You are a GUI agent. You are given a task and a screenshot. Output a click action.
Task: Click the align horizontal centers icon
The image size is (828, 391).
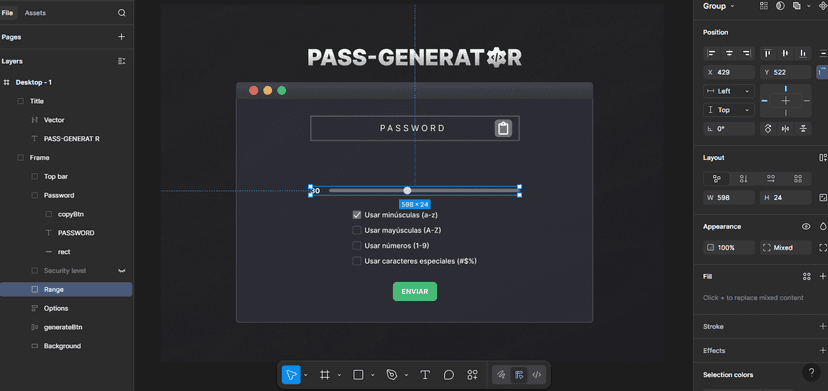tap(729, 53)
